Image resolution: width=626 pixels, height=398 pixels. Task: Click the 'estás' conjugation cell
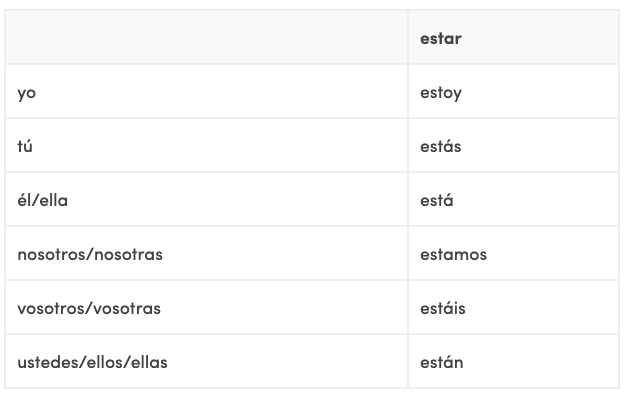tap(513, 145)
